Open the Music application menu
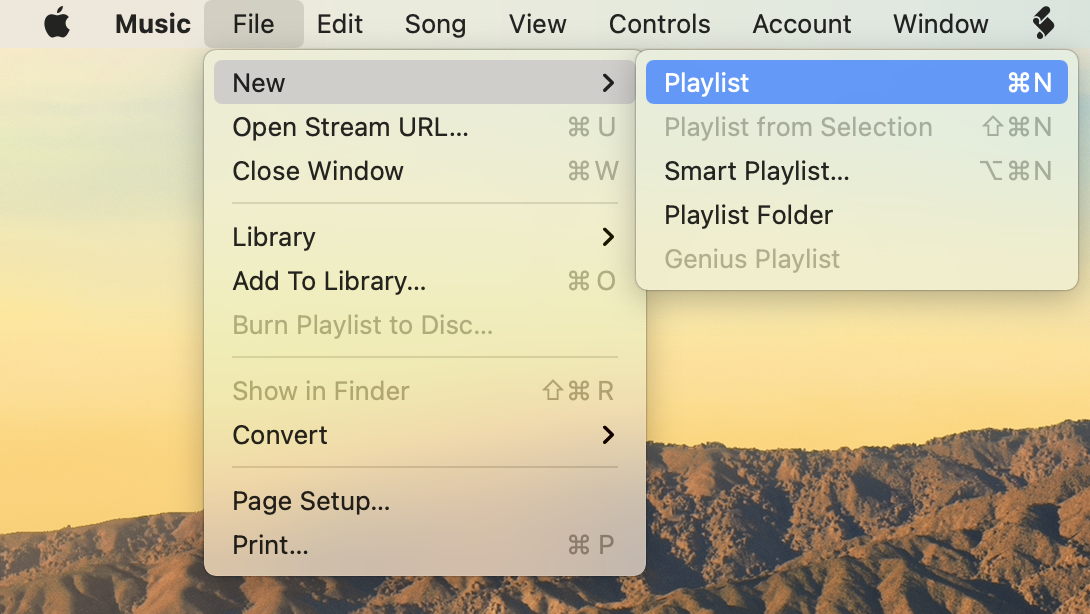The width and height of the screenshot is (1090, 614). 153,24
